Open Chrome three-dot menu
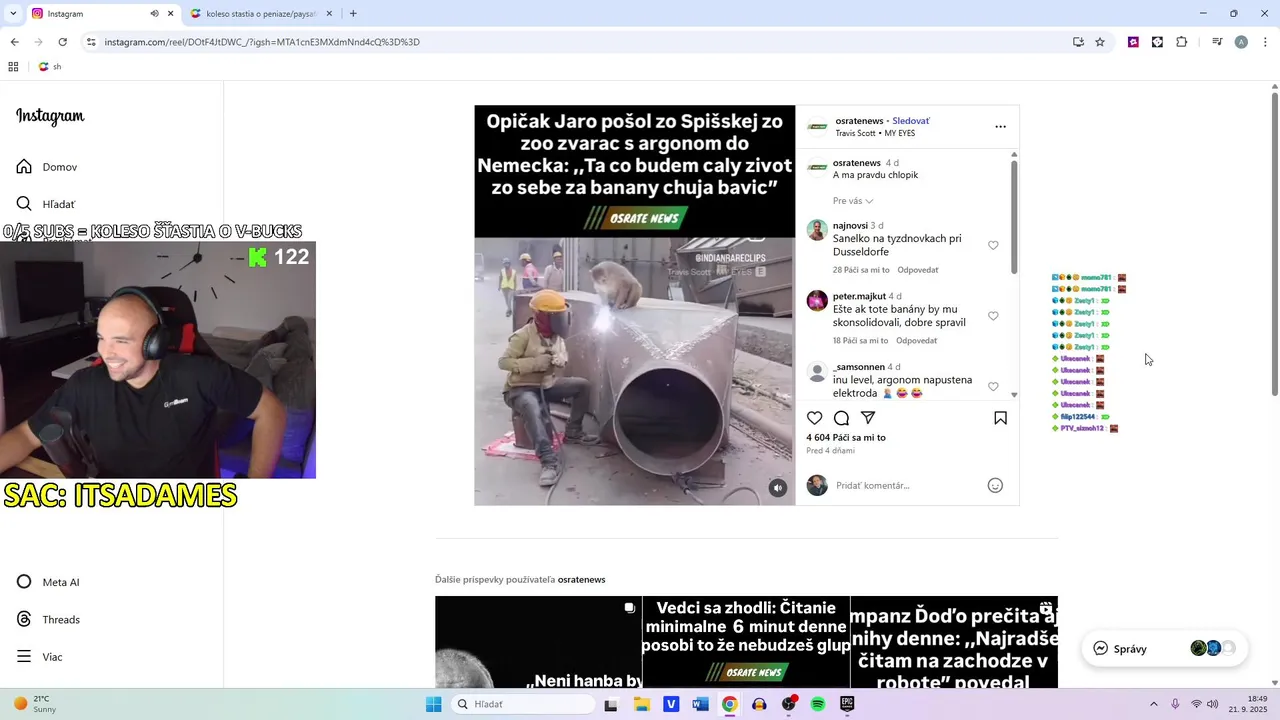This screenshot has height=720, width=1280. click(x=1266, y=42)
